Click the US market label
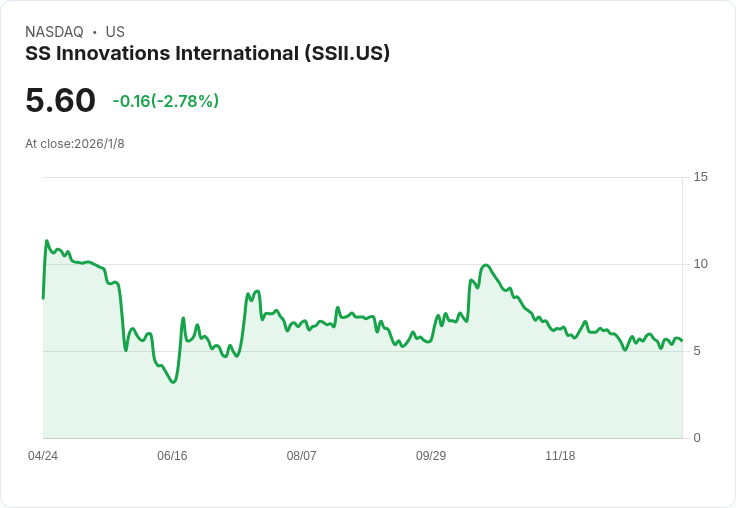The height and width of the screenshot is (508, 736). click(x=115, y=32)
